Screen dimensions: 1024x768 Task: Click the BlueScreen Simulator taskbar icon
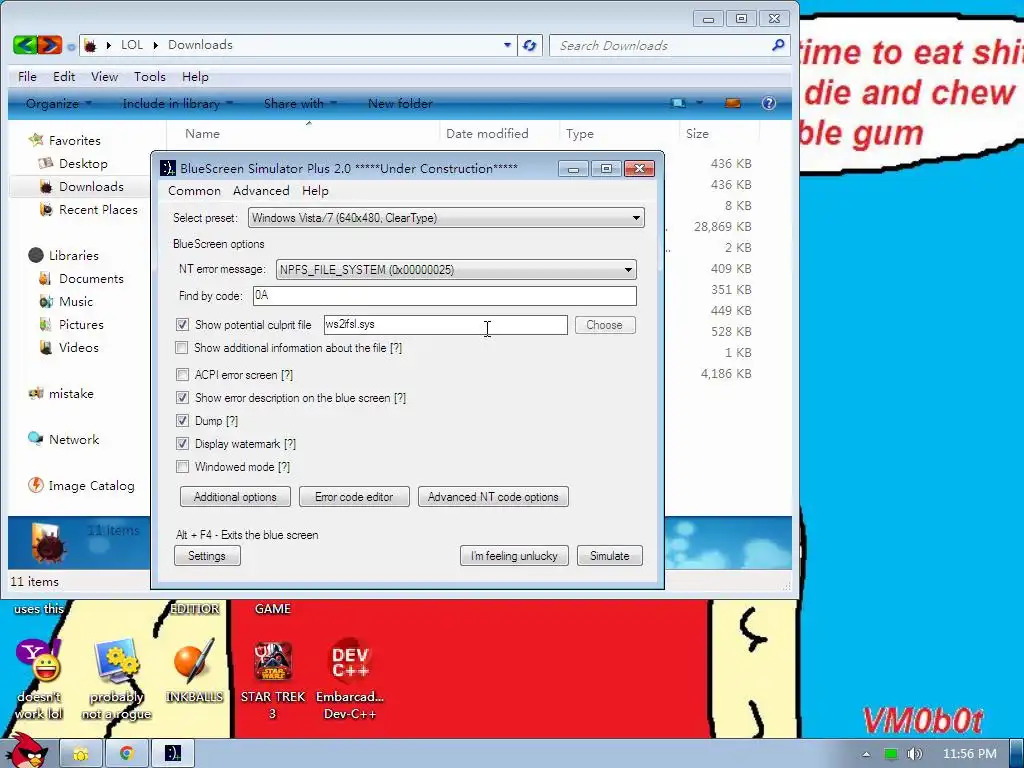[172, 754]
